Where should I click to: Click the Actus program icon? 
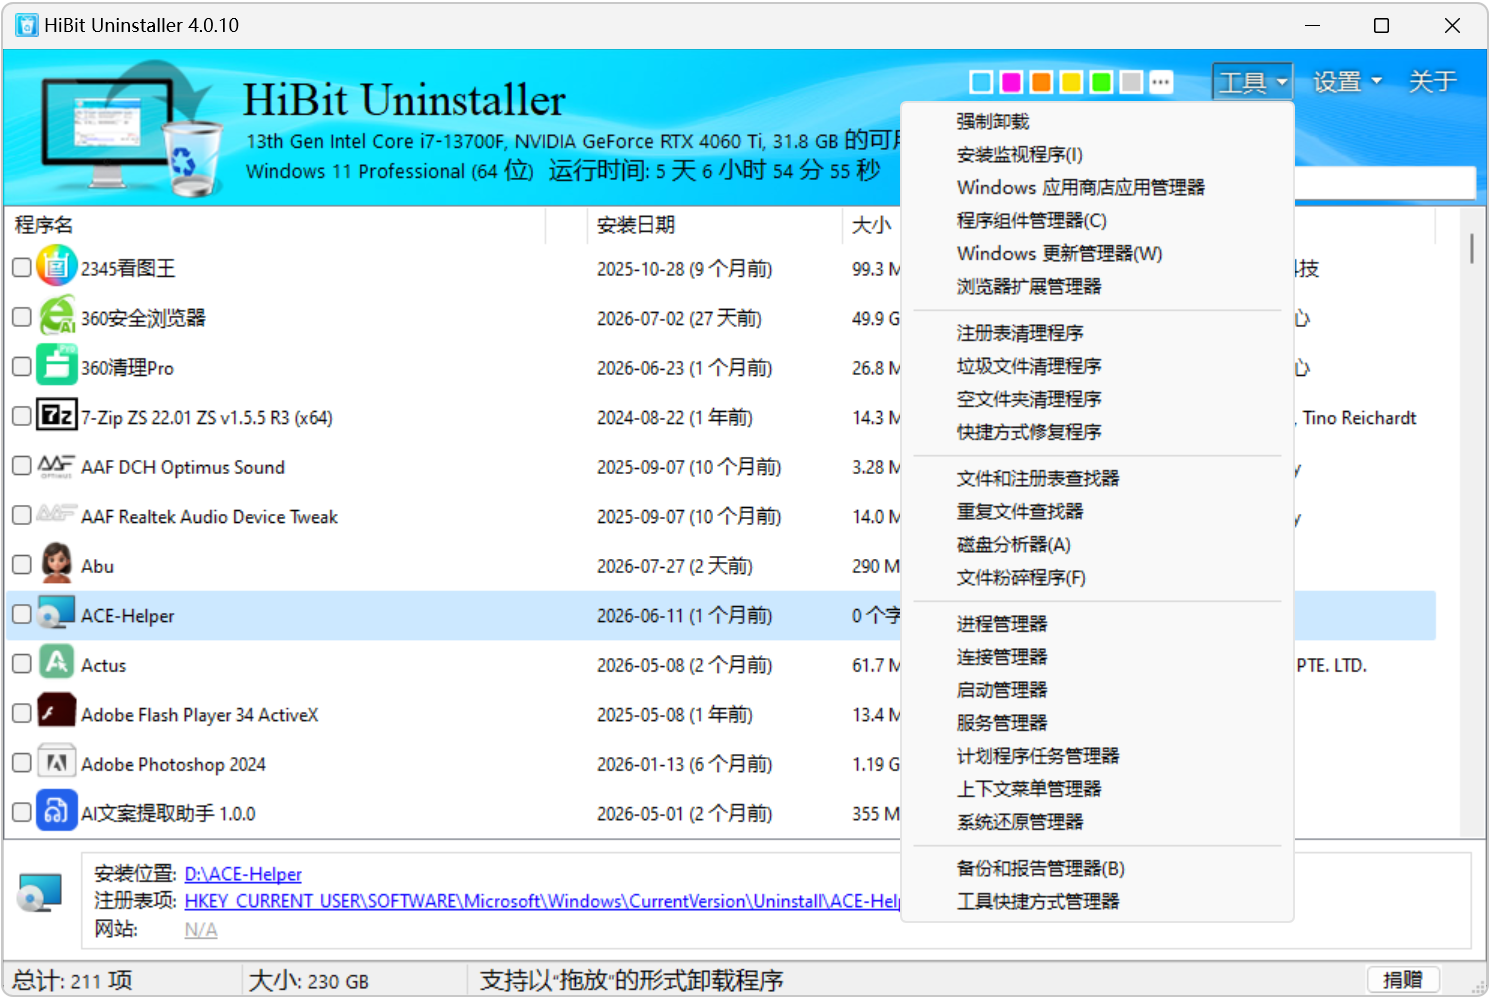tap(57, 662)
